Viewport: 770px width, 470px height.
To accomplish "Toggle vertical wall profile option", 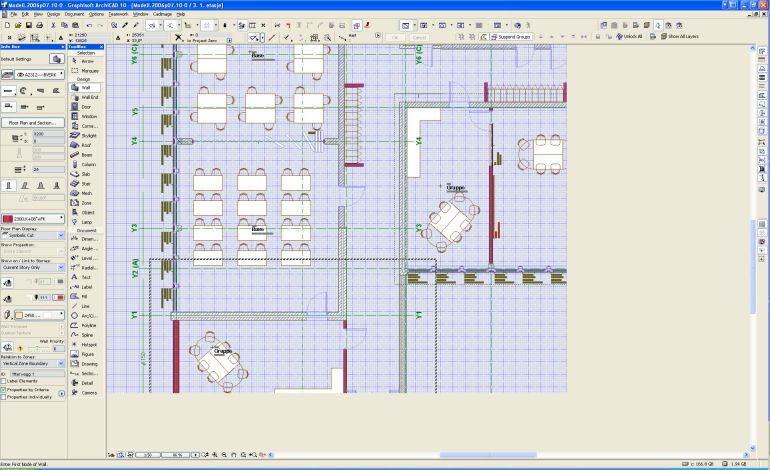I will (8, 185).
